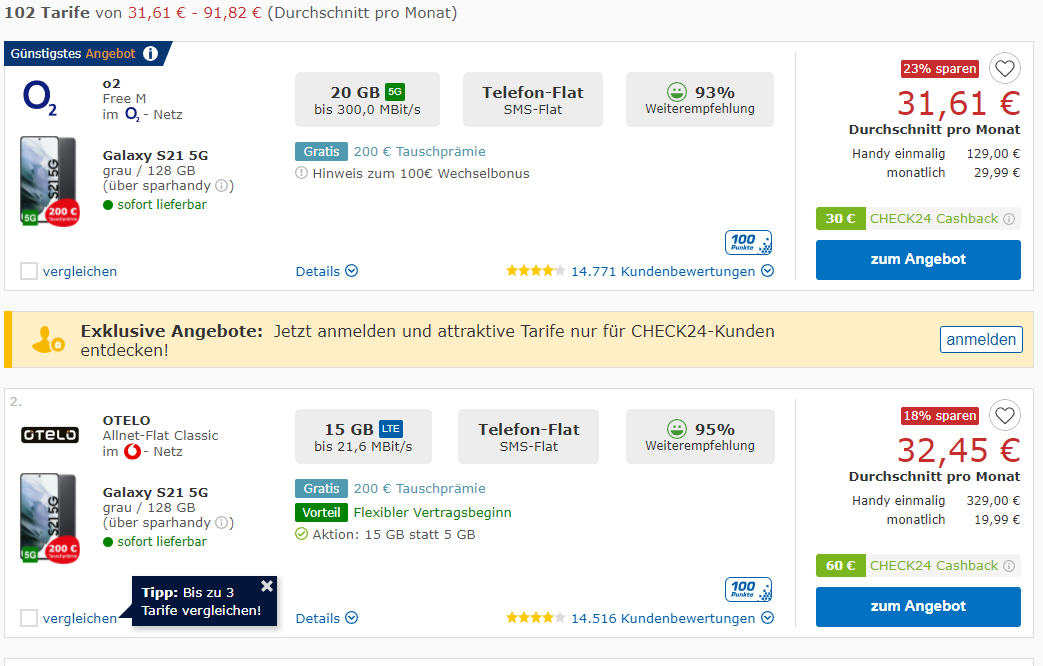The height and width of the screenshot is (666, 1043).
Task: Click zum Angebot for 31,61 € offer
Action: point(918,259)
